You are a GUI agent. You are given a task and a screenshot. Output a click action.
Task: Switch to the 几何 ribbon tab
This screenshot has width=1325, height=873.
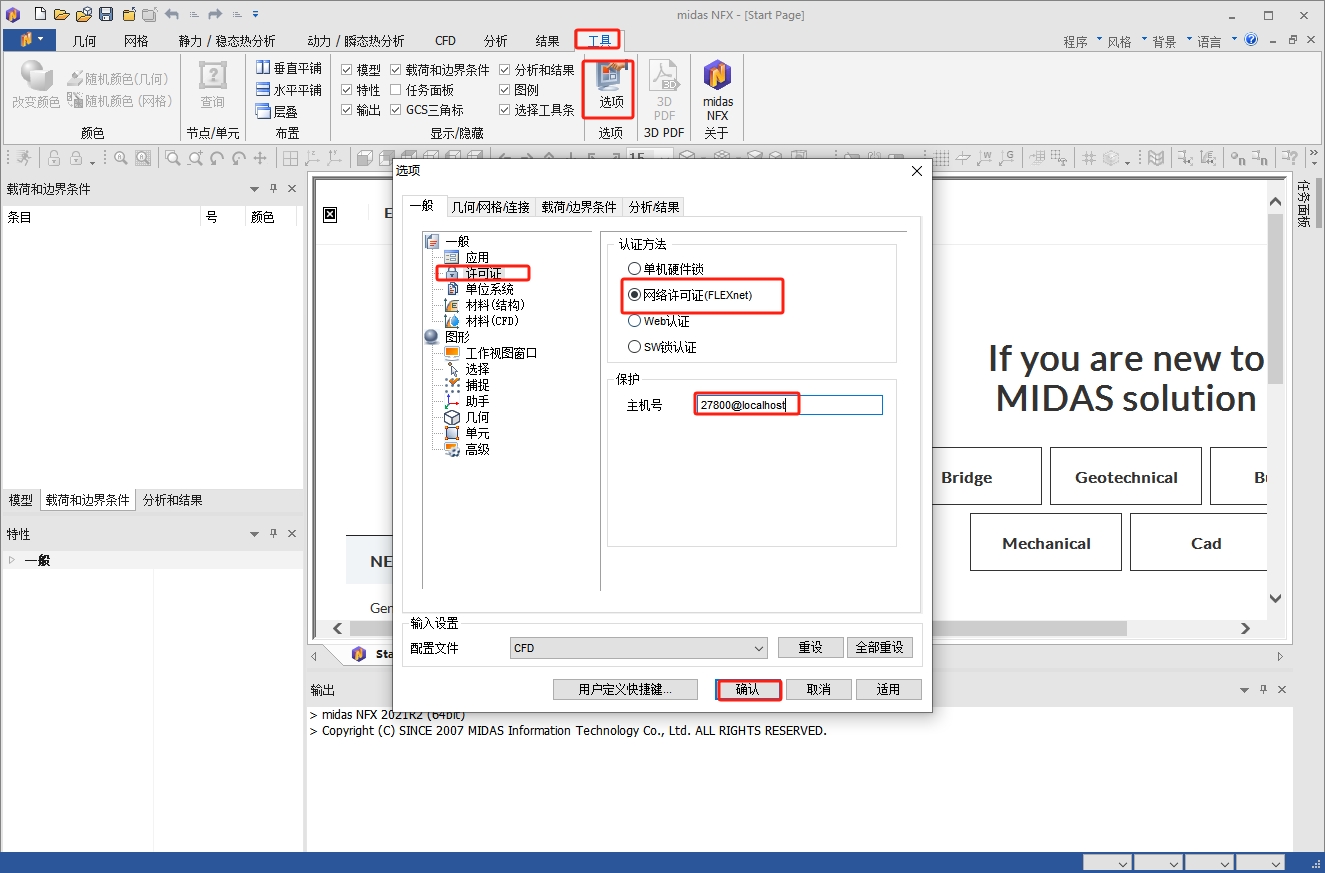coord(85,41)
